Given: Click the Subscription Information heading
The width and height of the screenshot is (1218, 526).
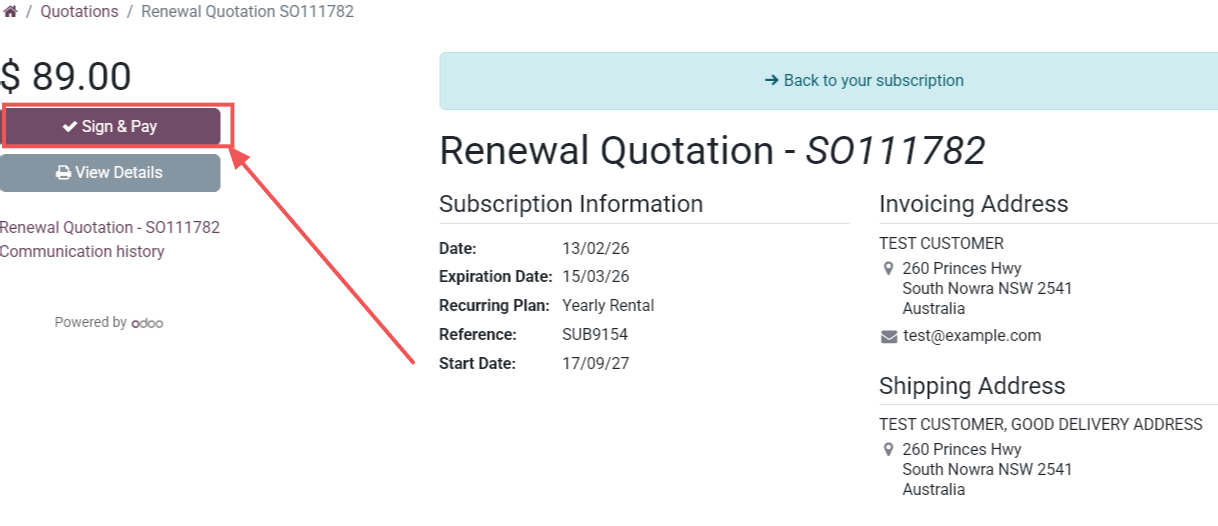Looking at the screenshot, I should click(571, 204).
